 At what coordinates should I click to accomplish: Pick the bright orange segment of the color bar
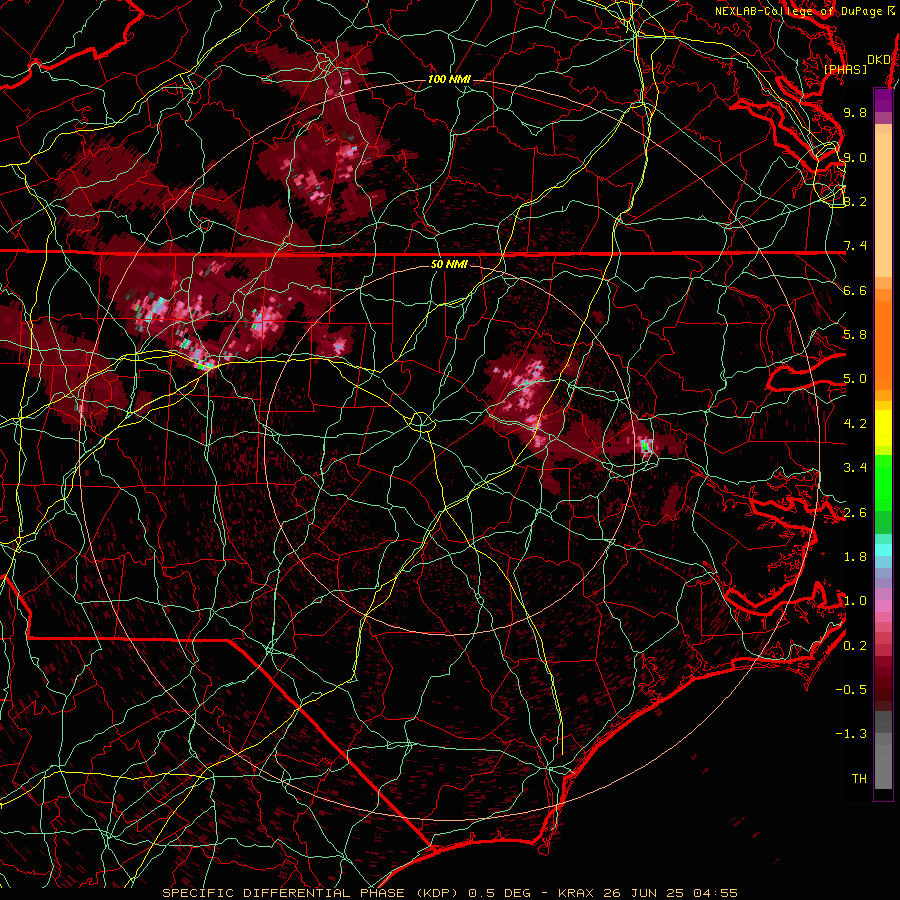pos(883,344)
